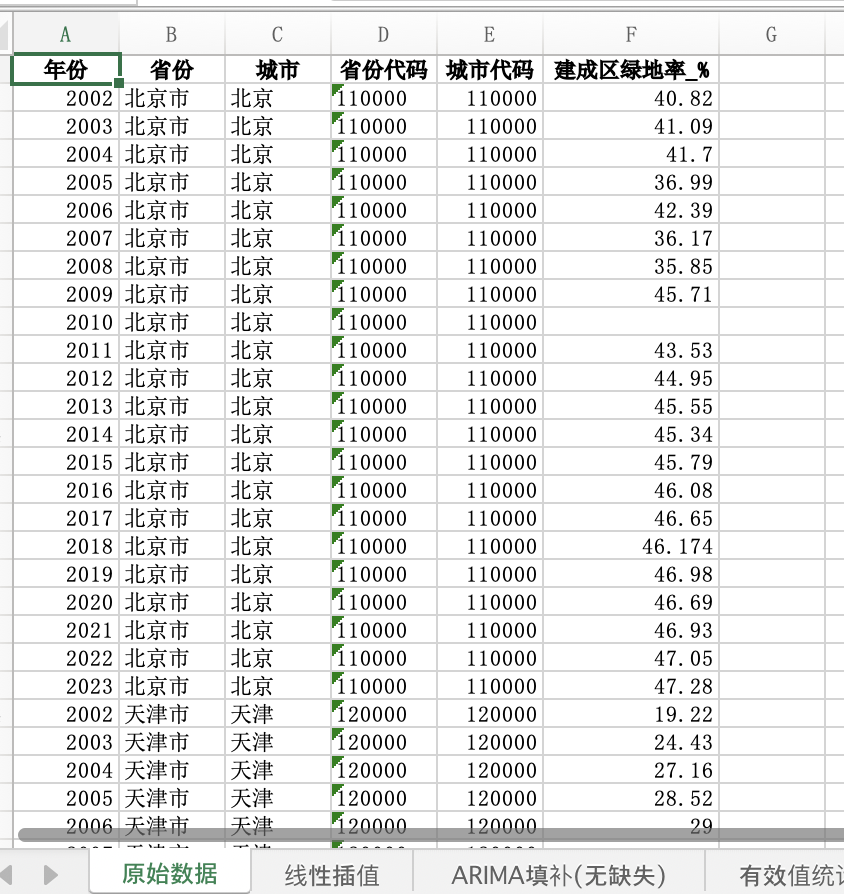The image size is (844, 894).
Task: Select the cell with value 45.79
Action: pyautogui.click(x=631, y=462)
